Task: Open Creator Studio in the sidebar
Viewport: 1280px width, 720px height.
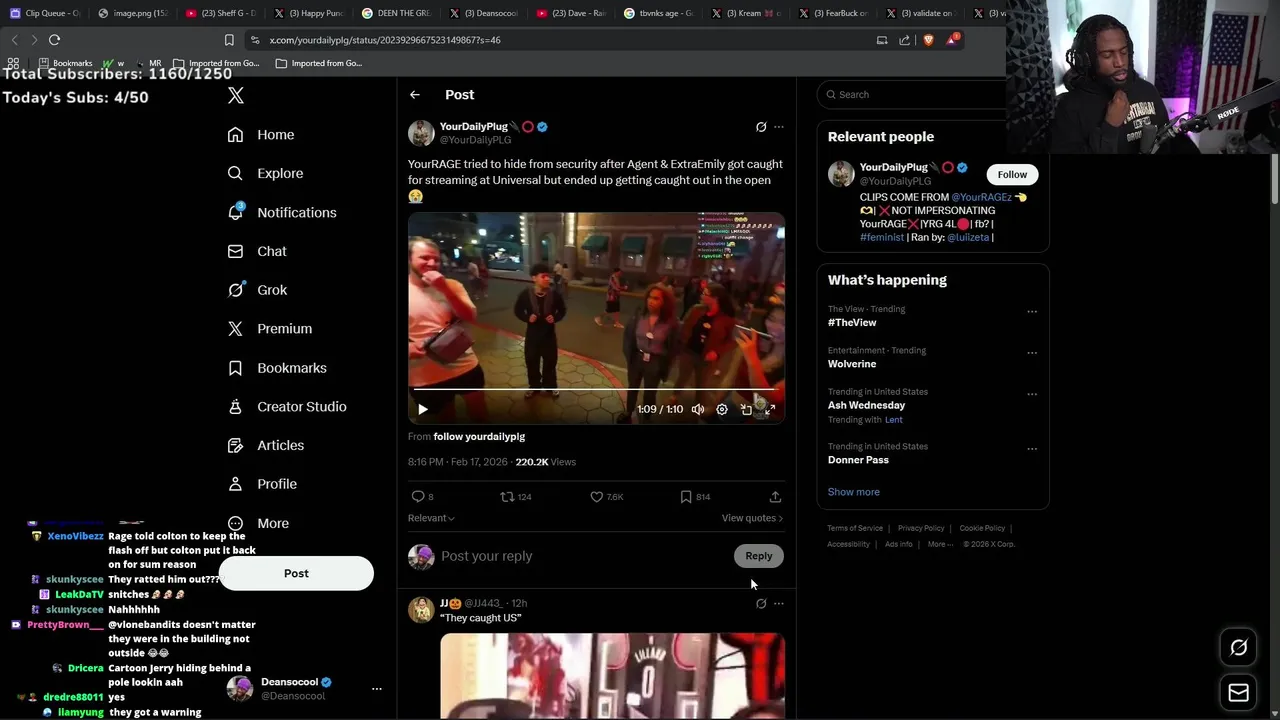Action: 287,407
